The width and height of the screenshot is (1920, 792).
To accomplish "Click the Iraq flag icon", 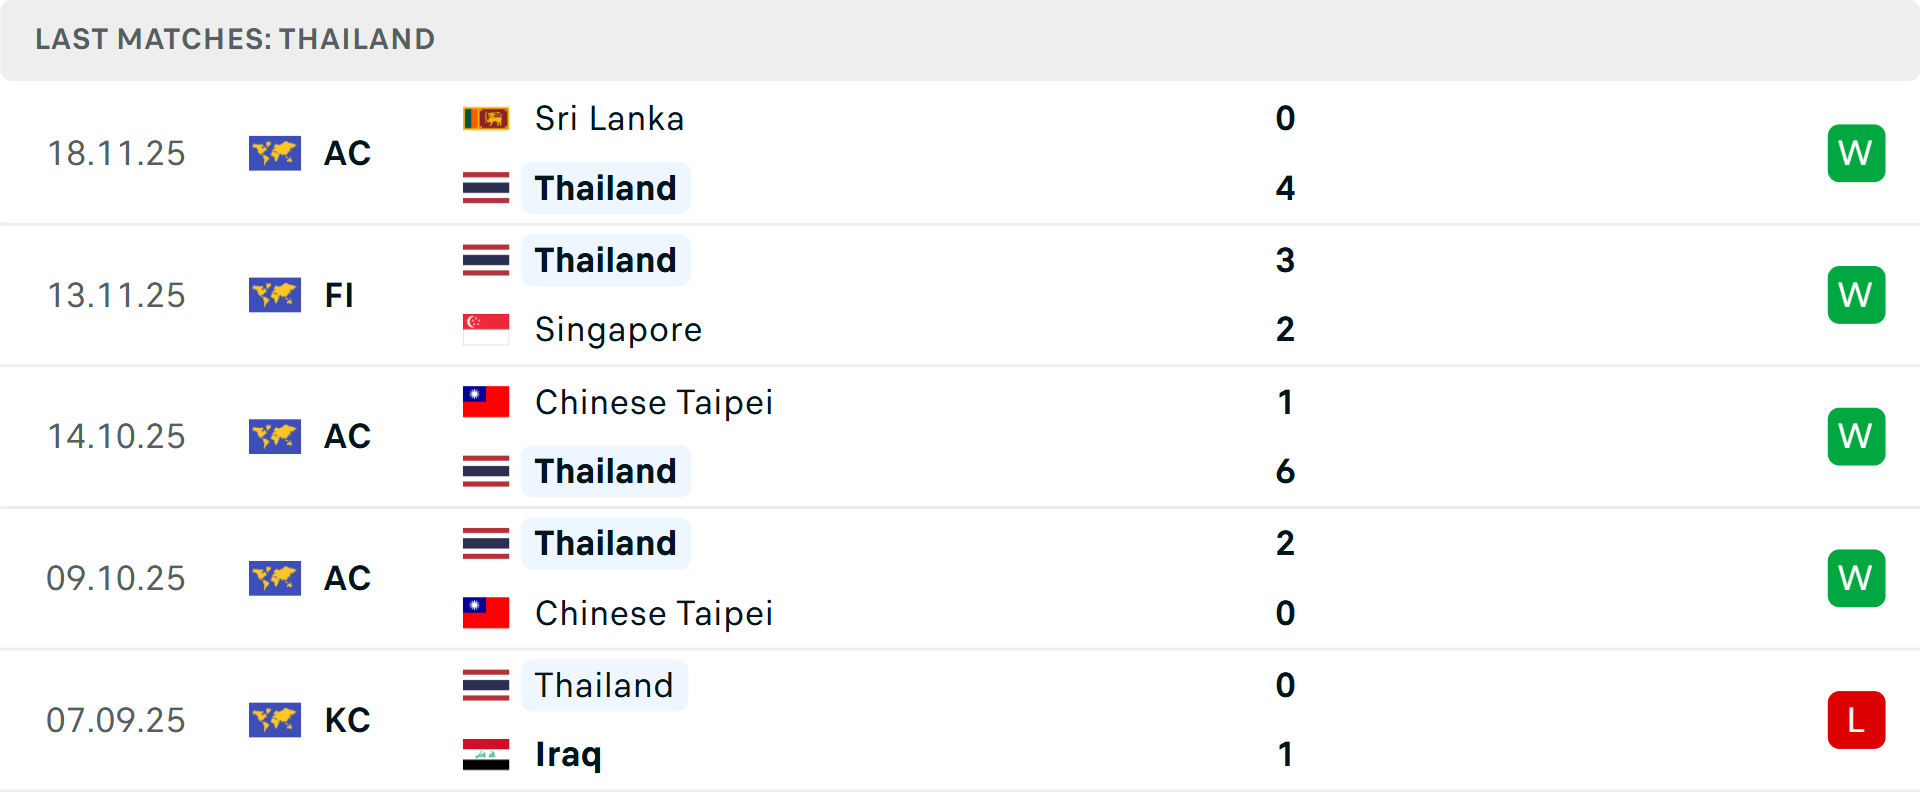I will (x=486, y=754).
